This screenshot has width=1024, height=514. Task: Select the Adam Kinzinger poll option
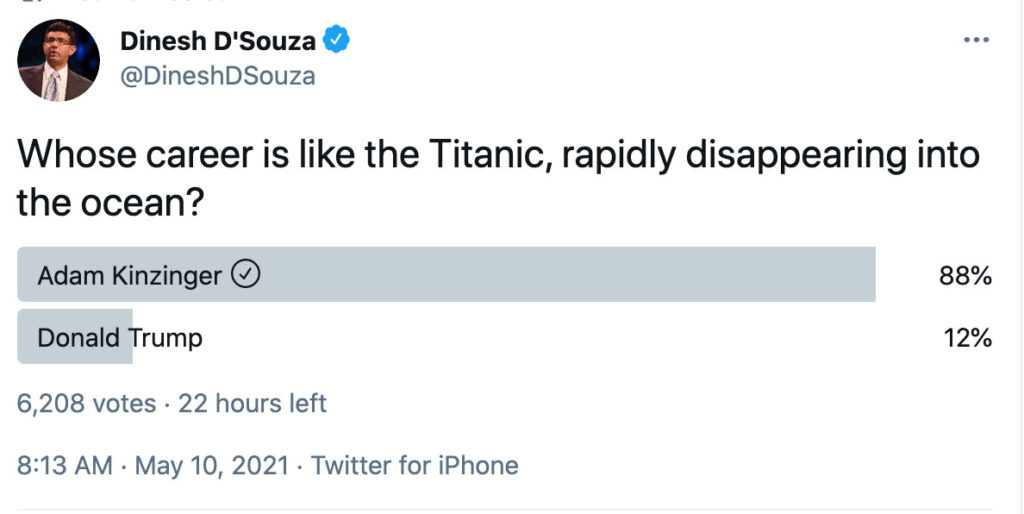pos(129,275)
